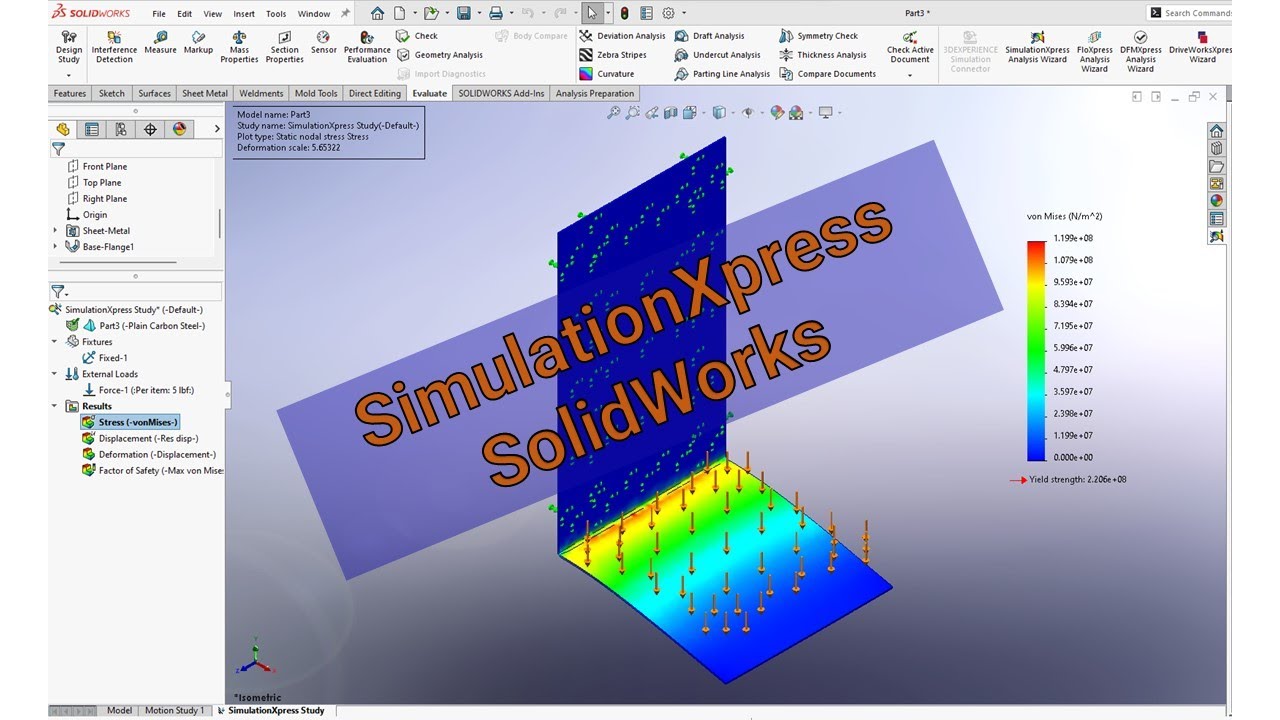The width and height of the screenshot is (1280, 720).
Task: Run Deviation Analysis
Action: pos(622,36)
